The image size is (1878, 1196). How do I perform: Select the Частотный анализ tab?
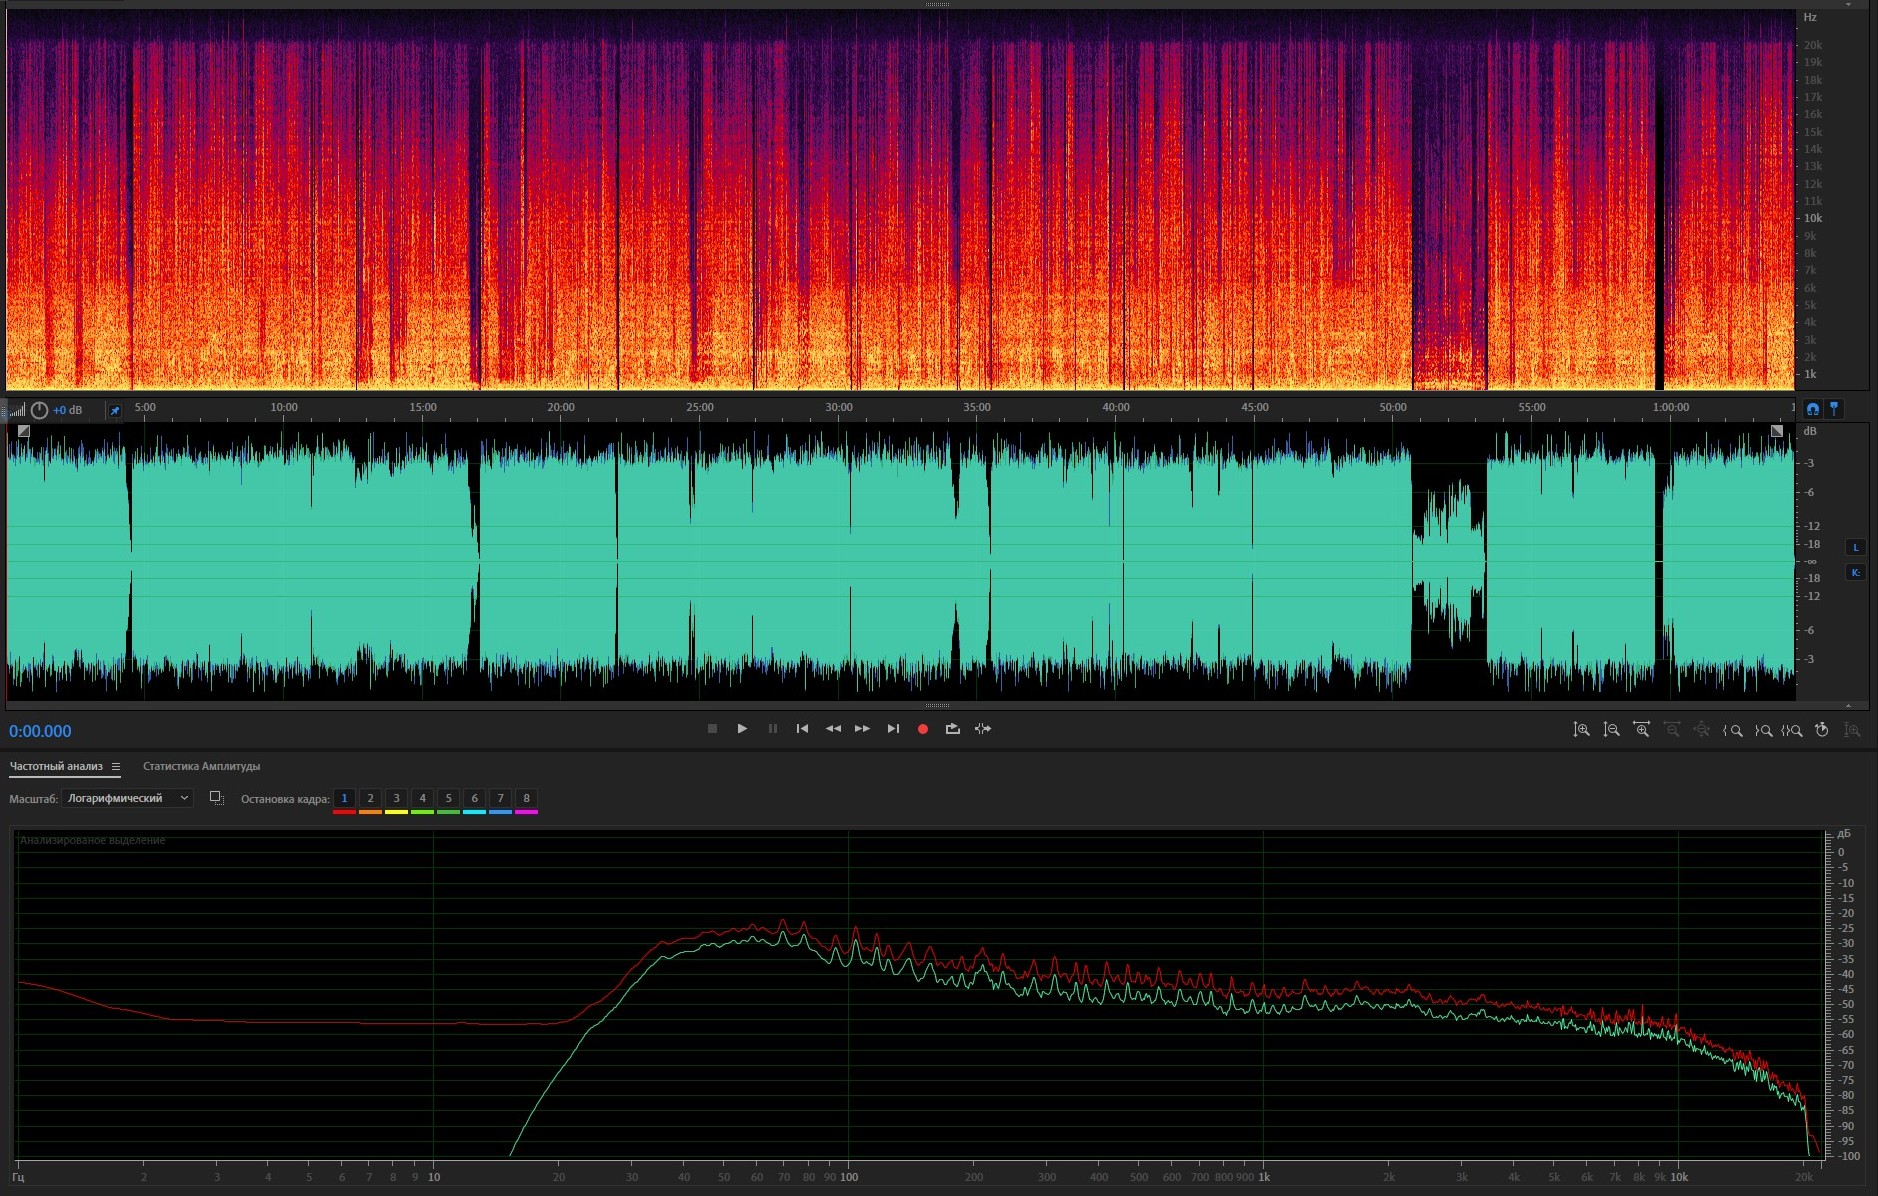(x=56, y=766)
